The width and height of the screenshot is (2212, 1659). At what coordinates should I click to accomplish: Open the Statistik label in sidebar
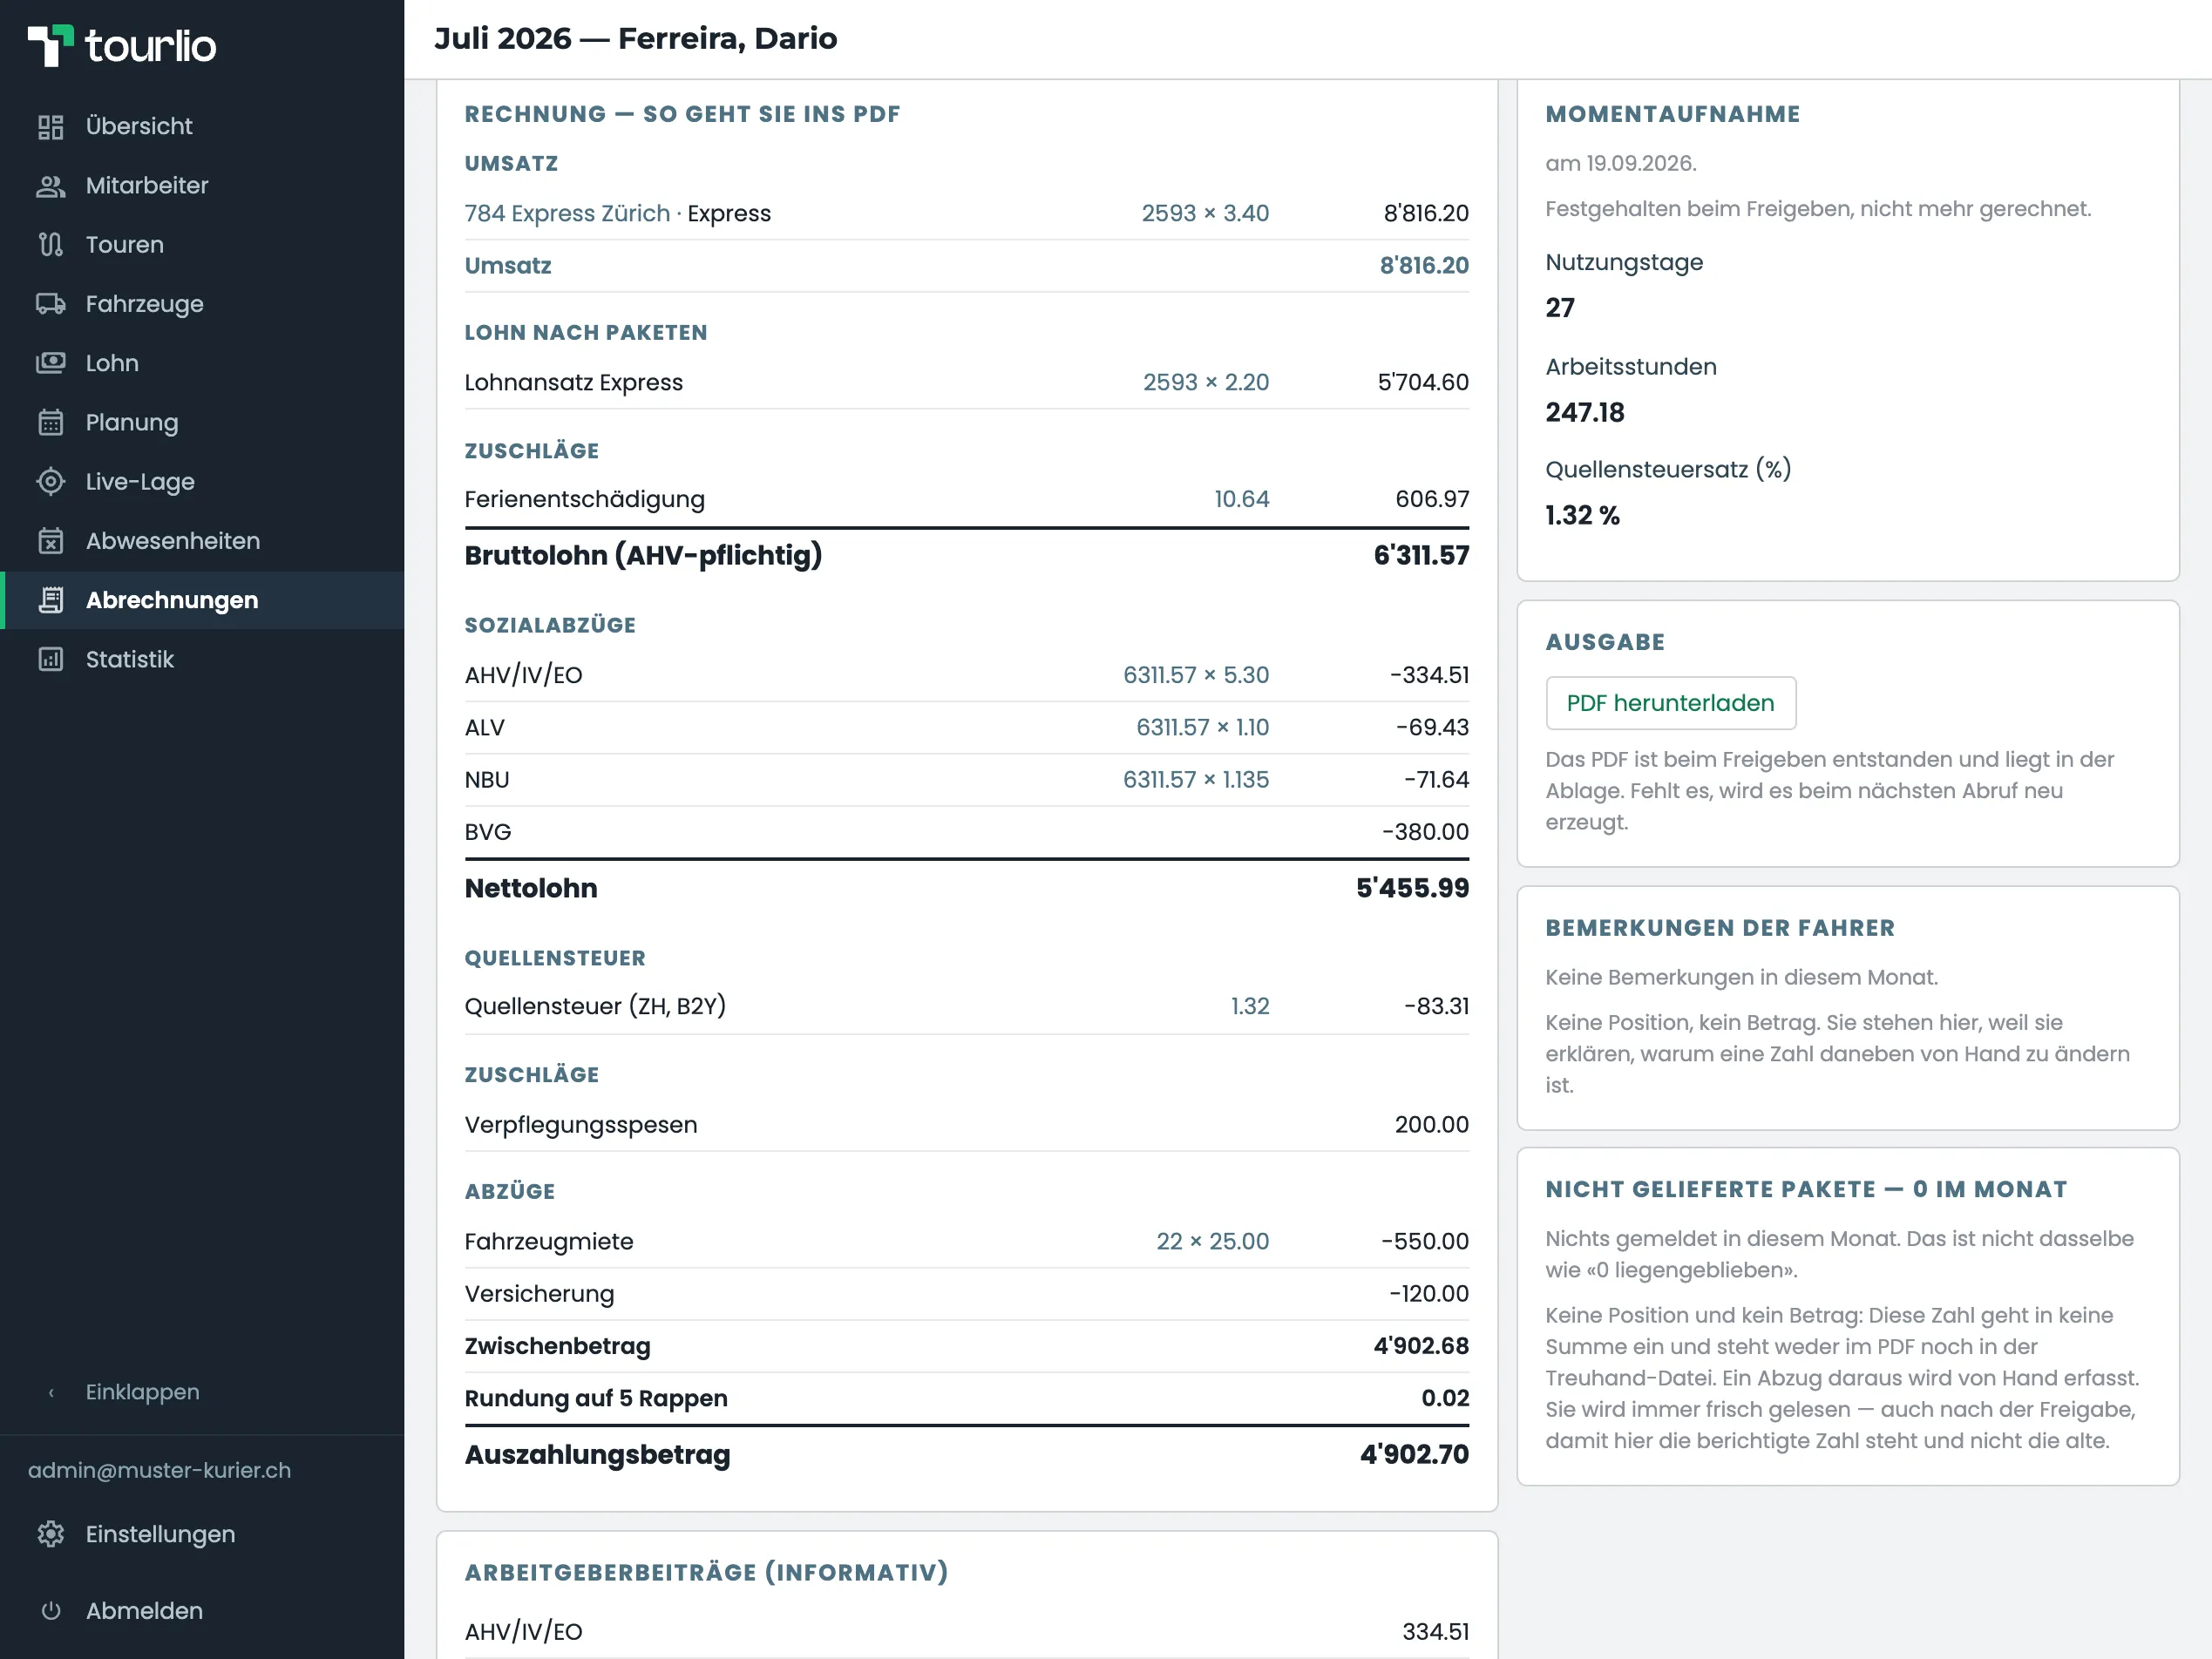(x=130, y=659)
